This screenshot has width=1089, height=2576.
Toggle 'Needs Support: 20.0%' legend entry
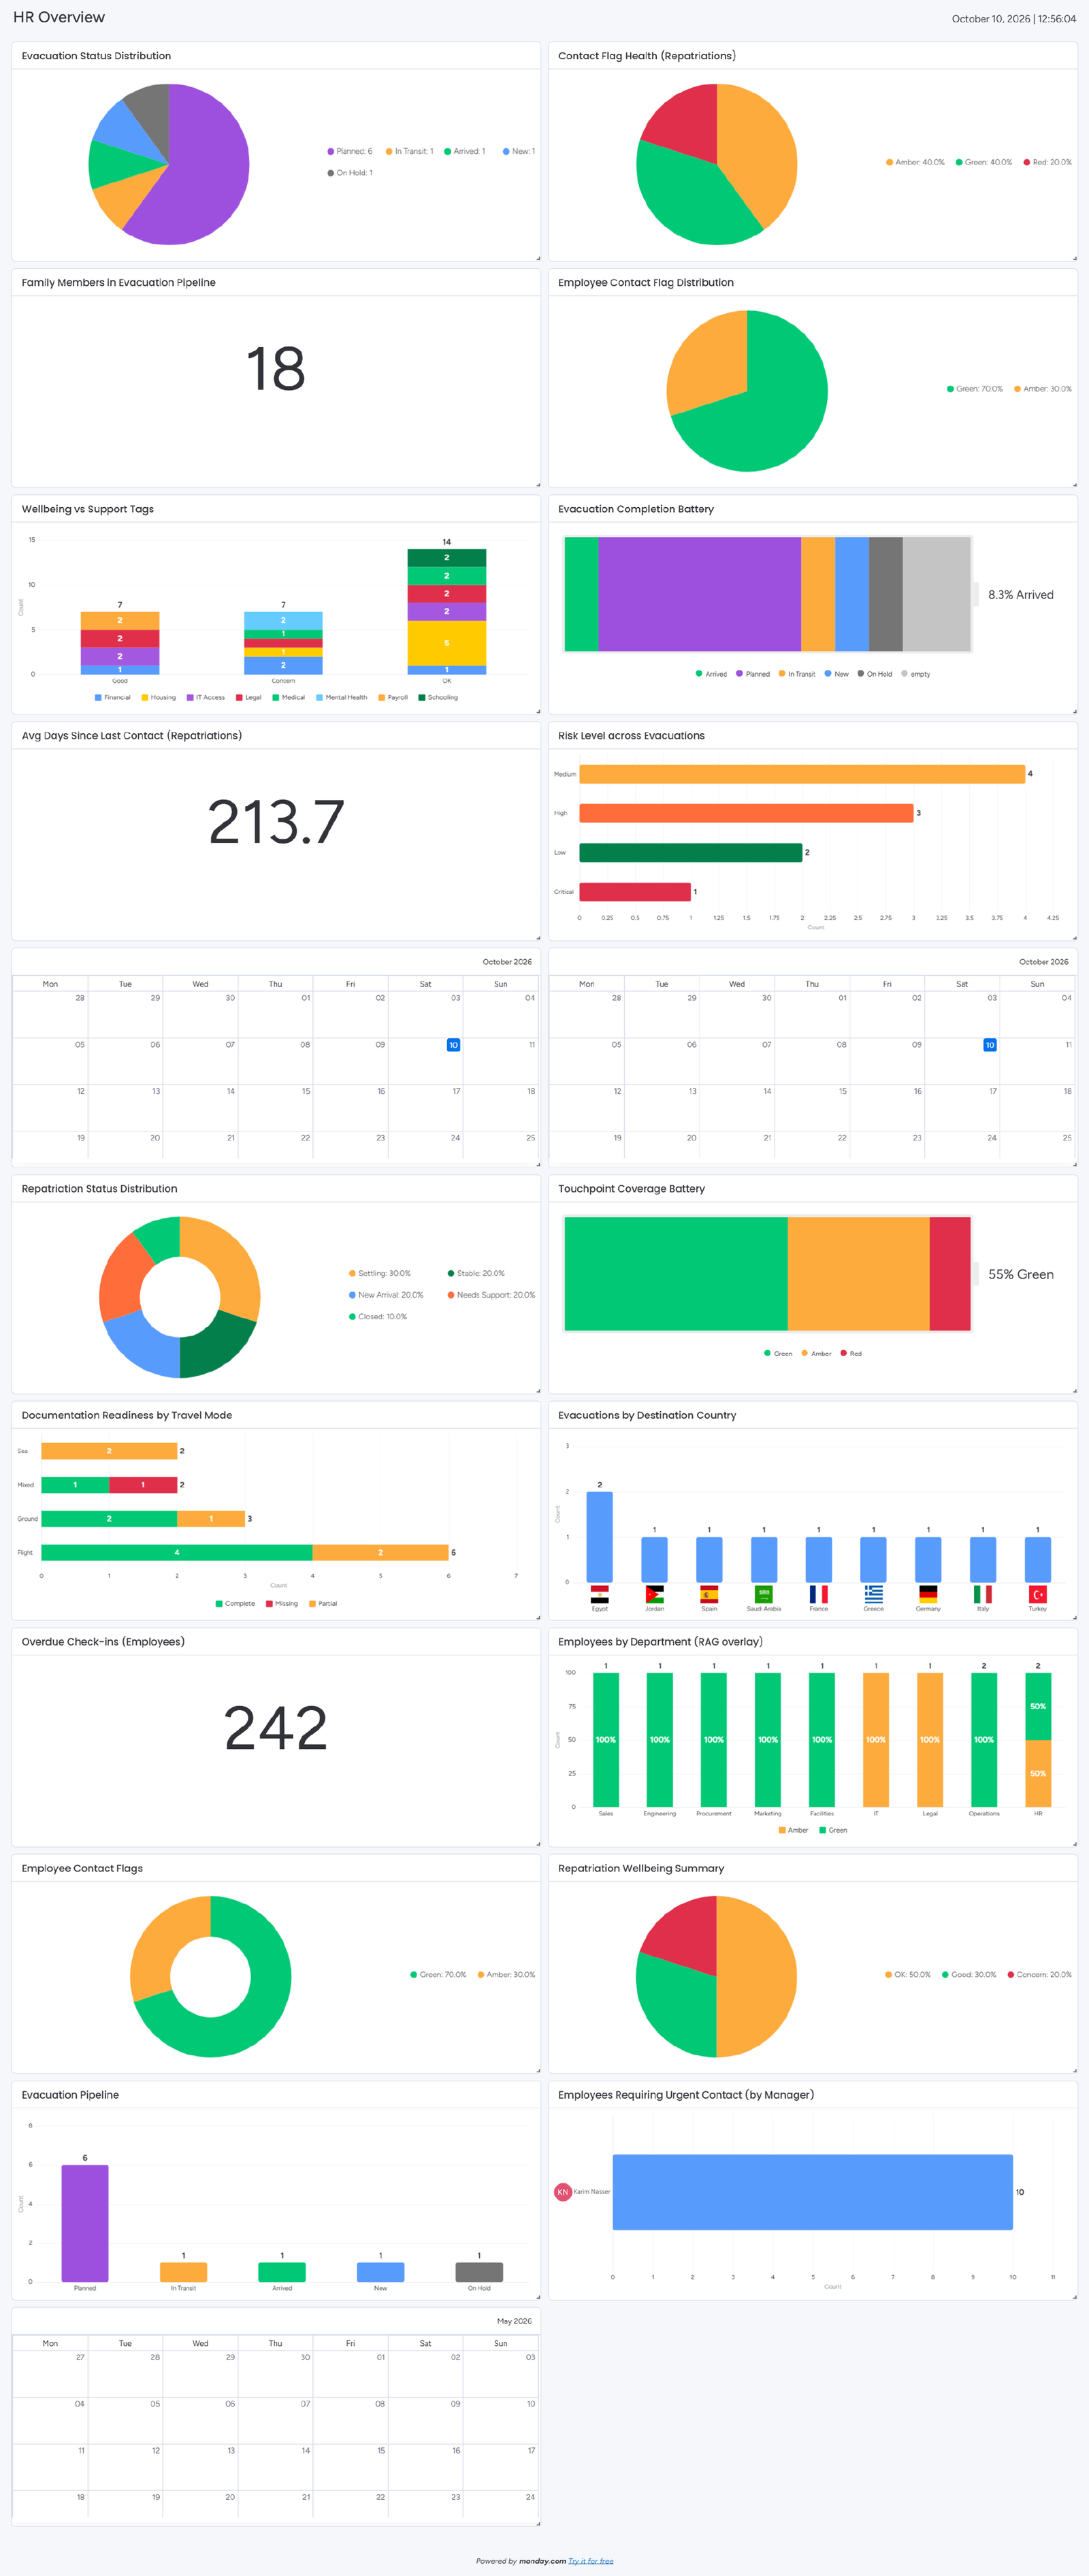pyautogui.click(x=491, y=1295)
